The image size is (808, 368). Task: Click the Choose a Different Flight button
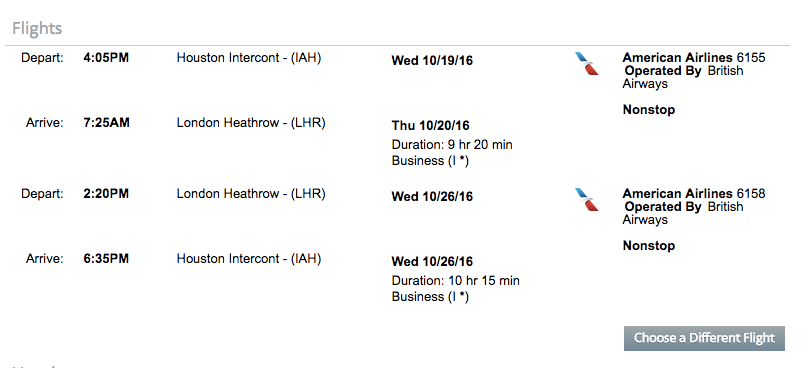704,338
